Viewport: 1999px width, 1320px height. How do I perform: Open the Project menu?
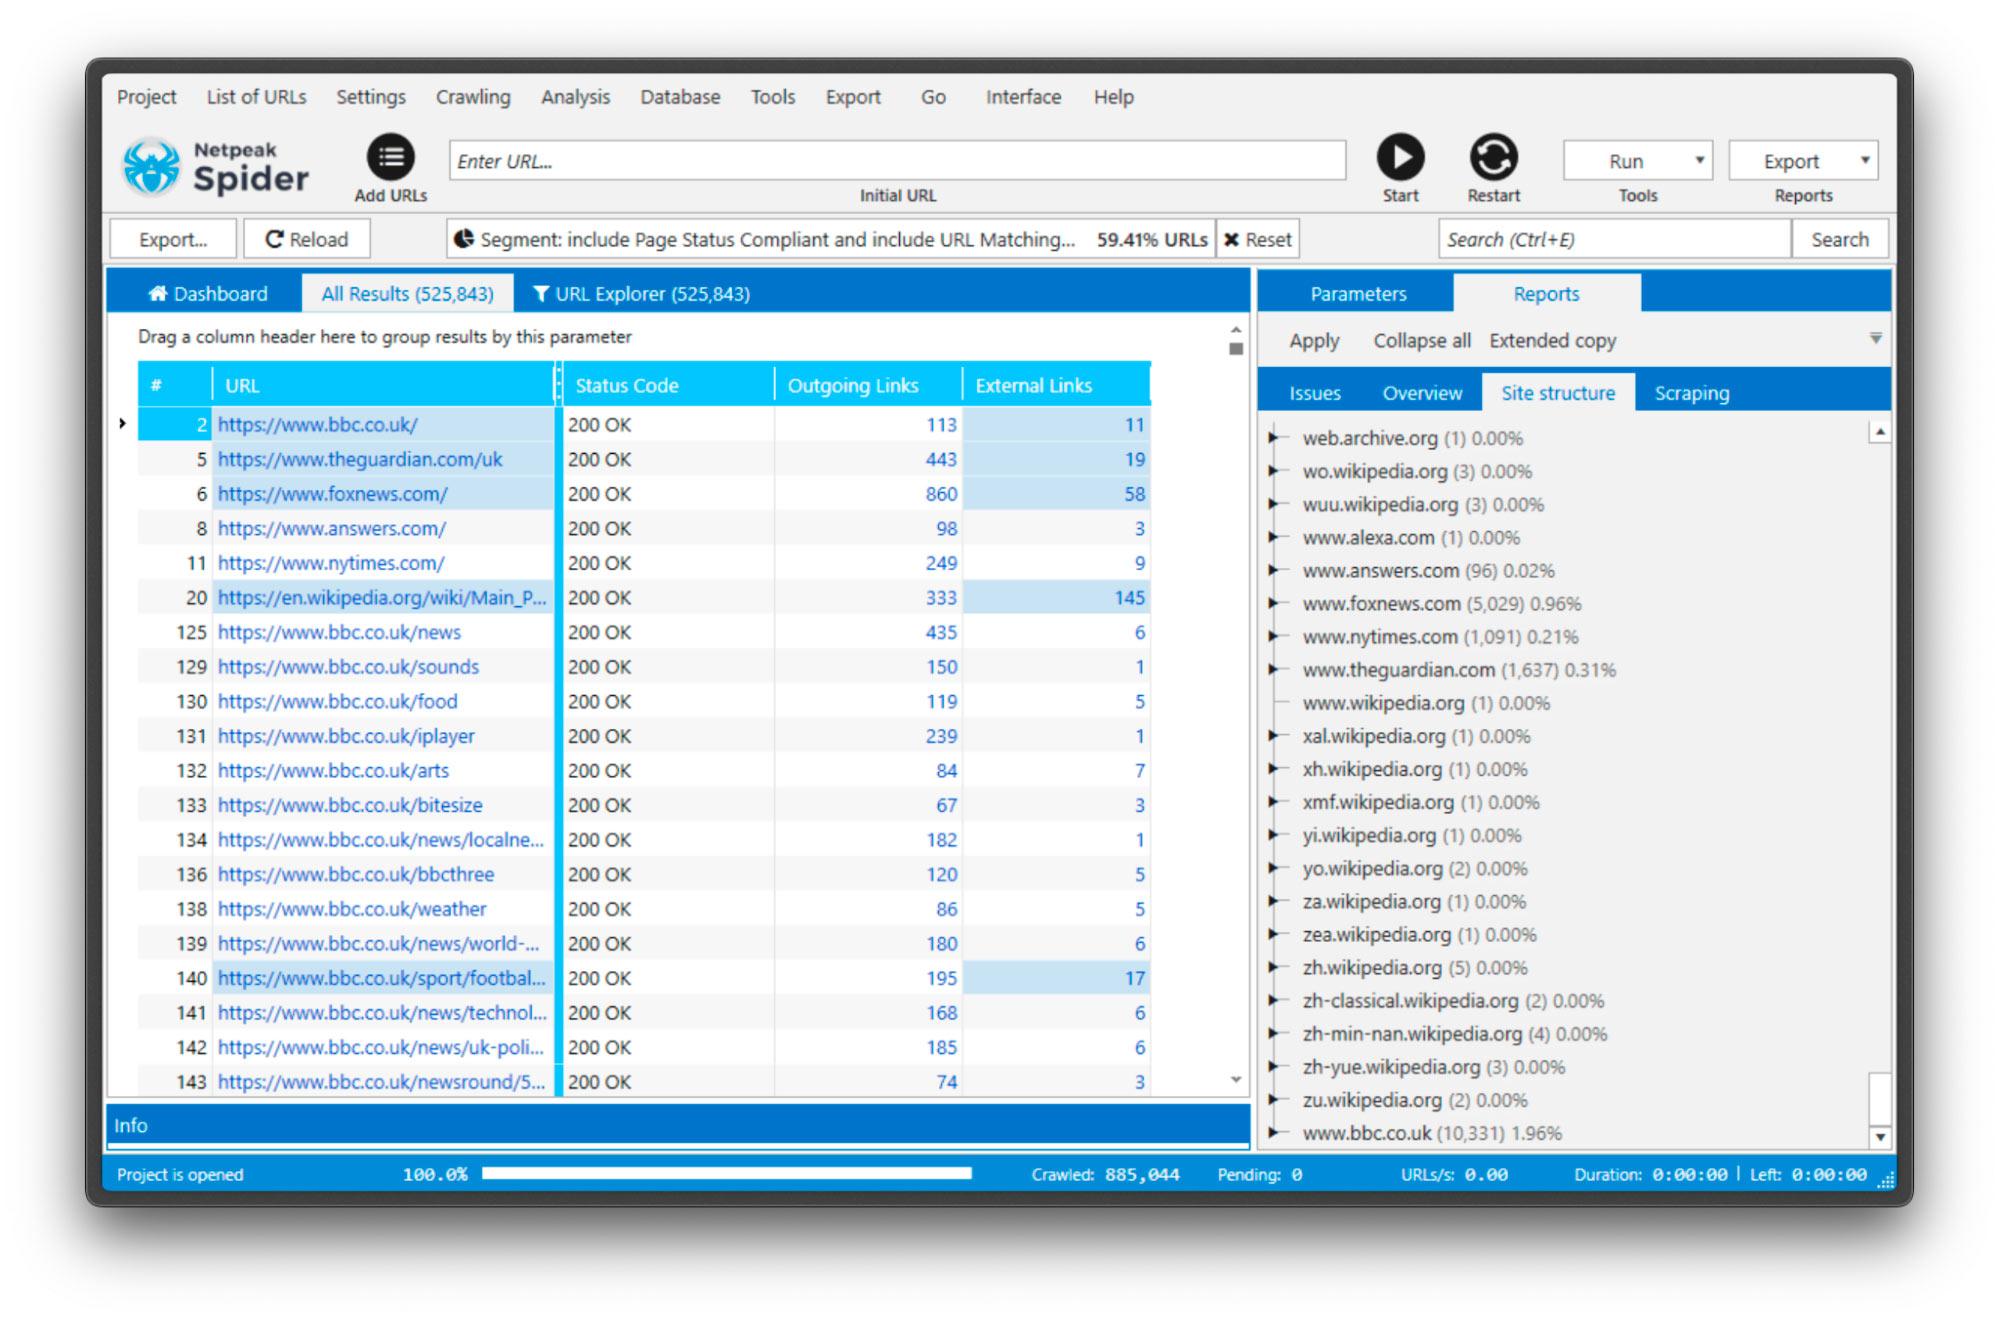coord(146,97)
